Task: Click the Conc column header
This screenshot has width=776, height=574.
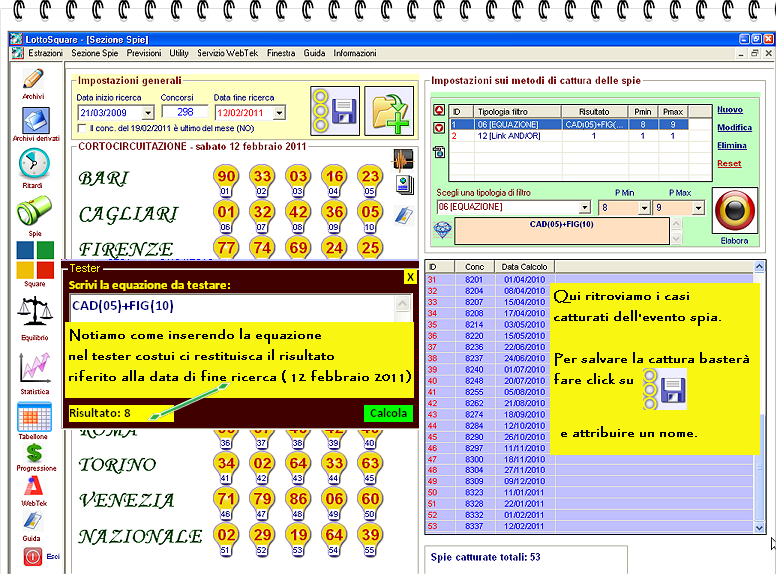Action: [475, 267]
